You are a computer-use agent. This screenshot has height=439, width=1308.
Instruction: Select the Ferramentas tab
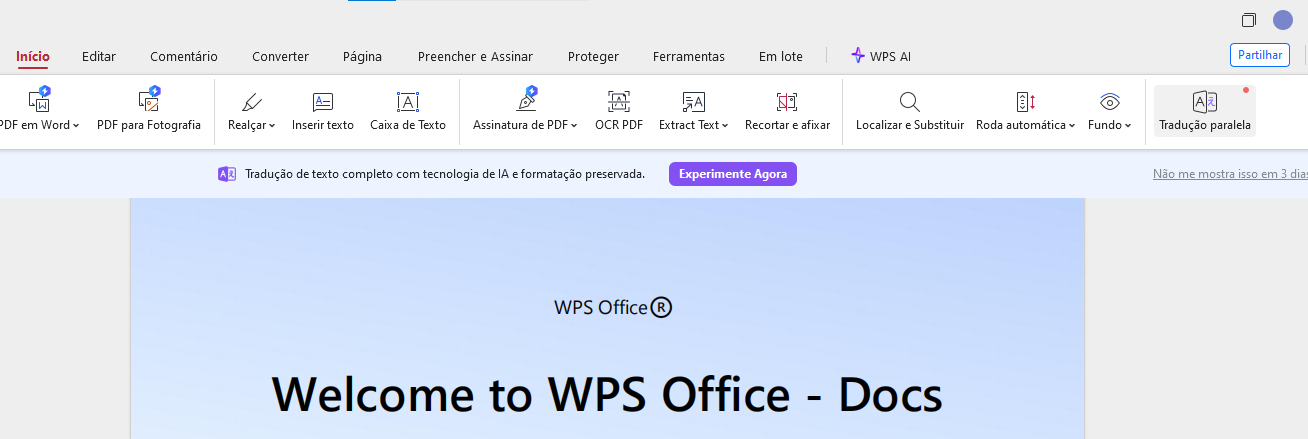[x=689, y=56]
